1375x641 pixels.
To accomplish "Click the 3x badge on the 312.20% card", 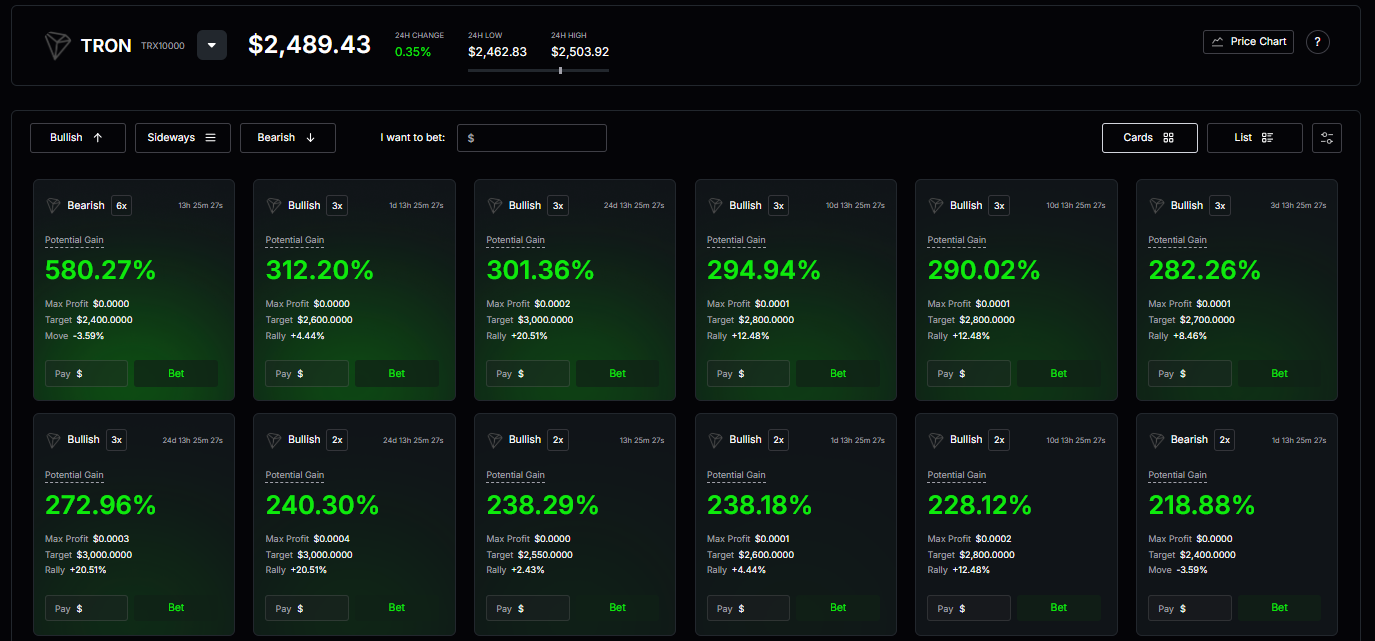I will coord(338,205).
